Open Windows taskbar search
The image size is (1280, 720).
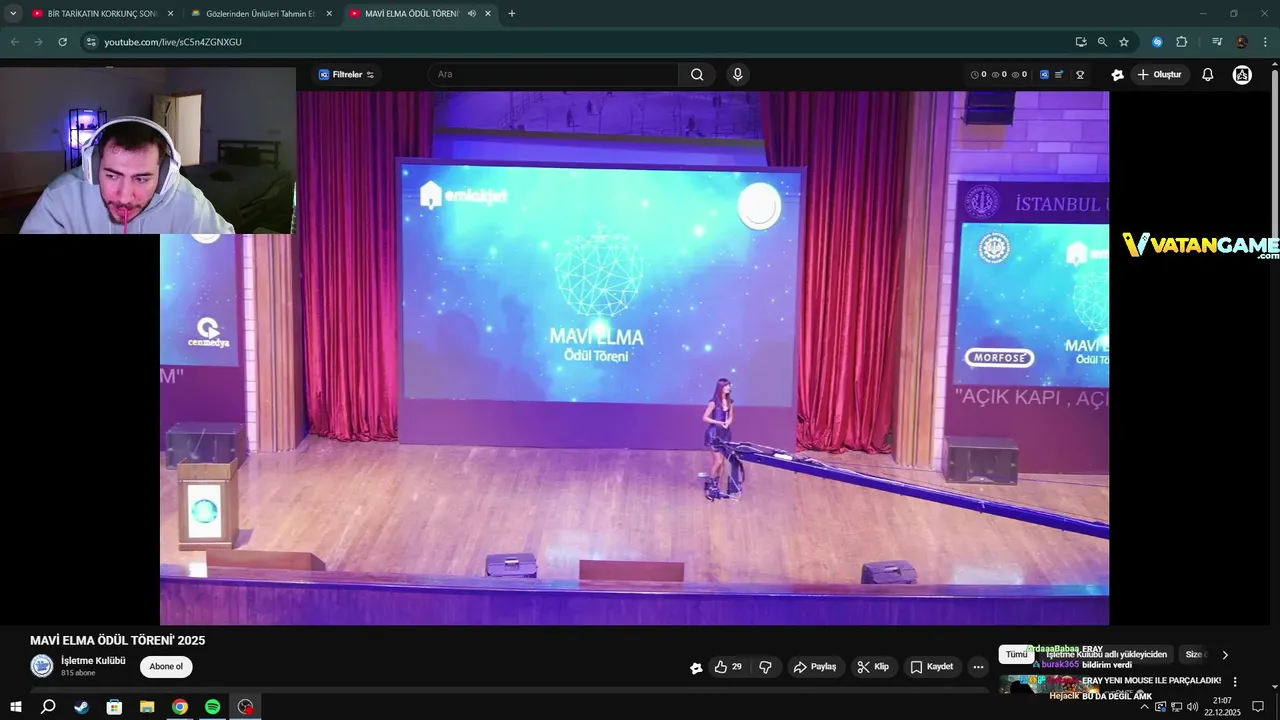click(48, 707)
